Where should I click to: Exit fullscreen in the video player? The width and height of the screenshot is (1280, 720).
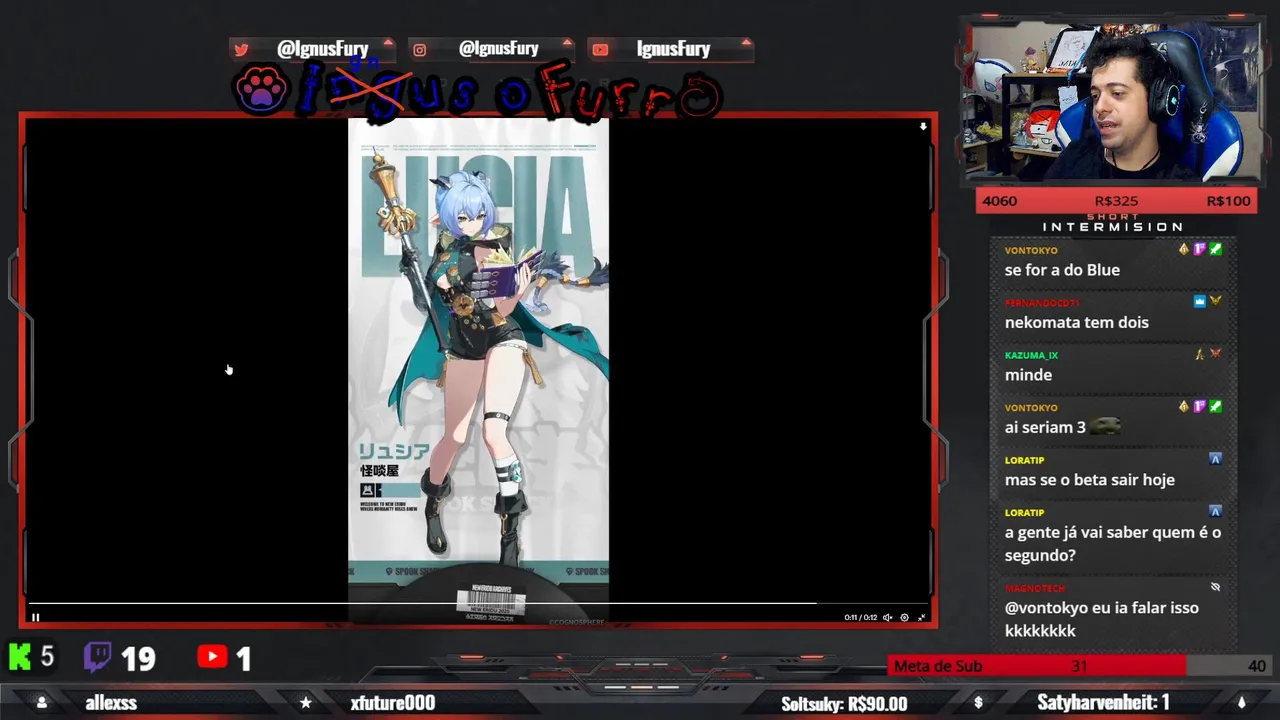pos(921,617)
